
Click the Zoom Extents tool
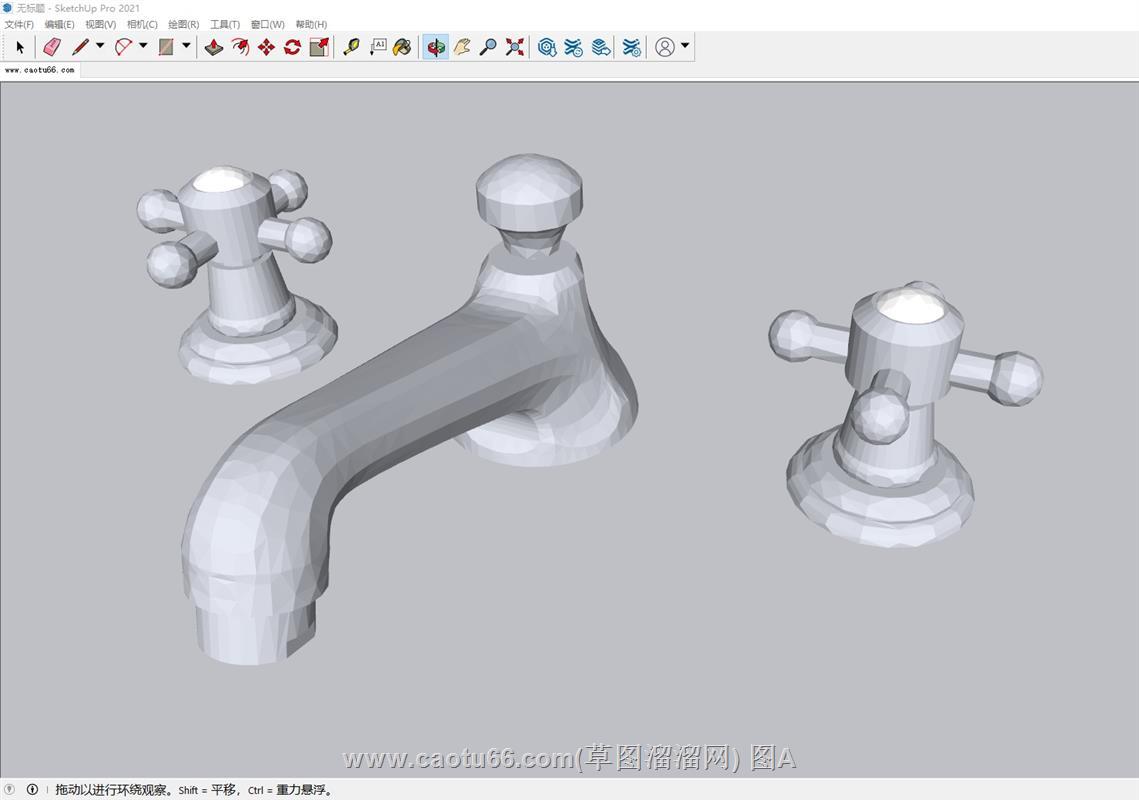point(515,47)
